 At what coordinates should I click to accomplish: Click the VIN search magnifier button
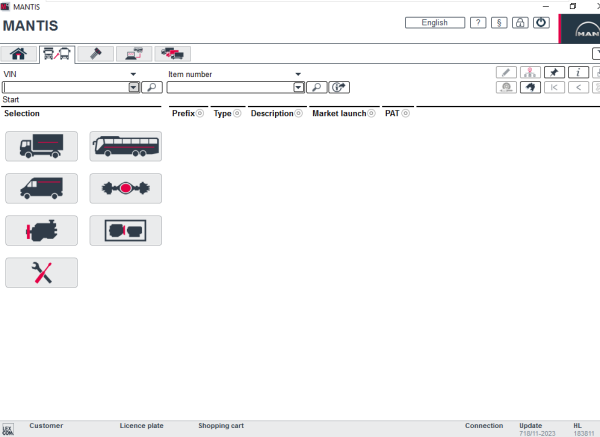pos(152,87)
